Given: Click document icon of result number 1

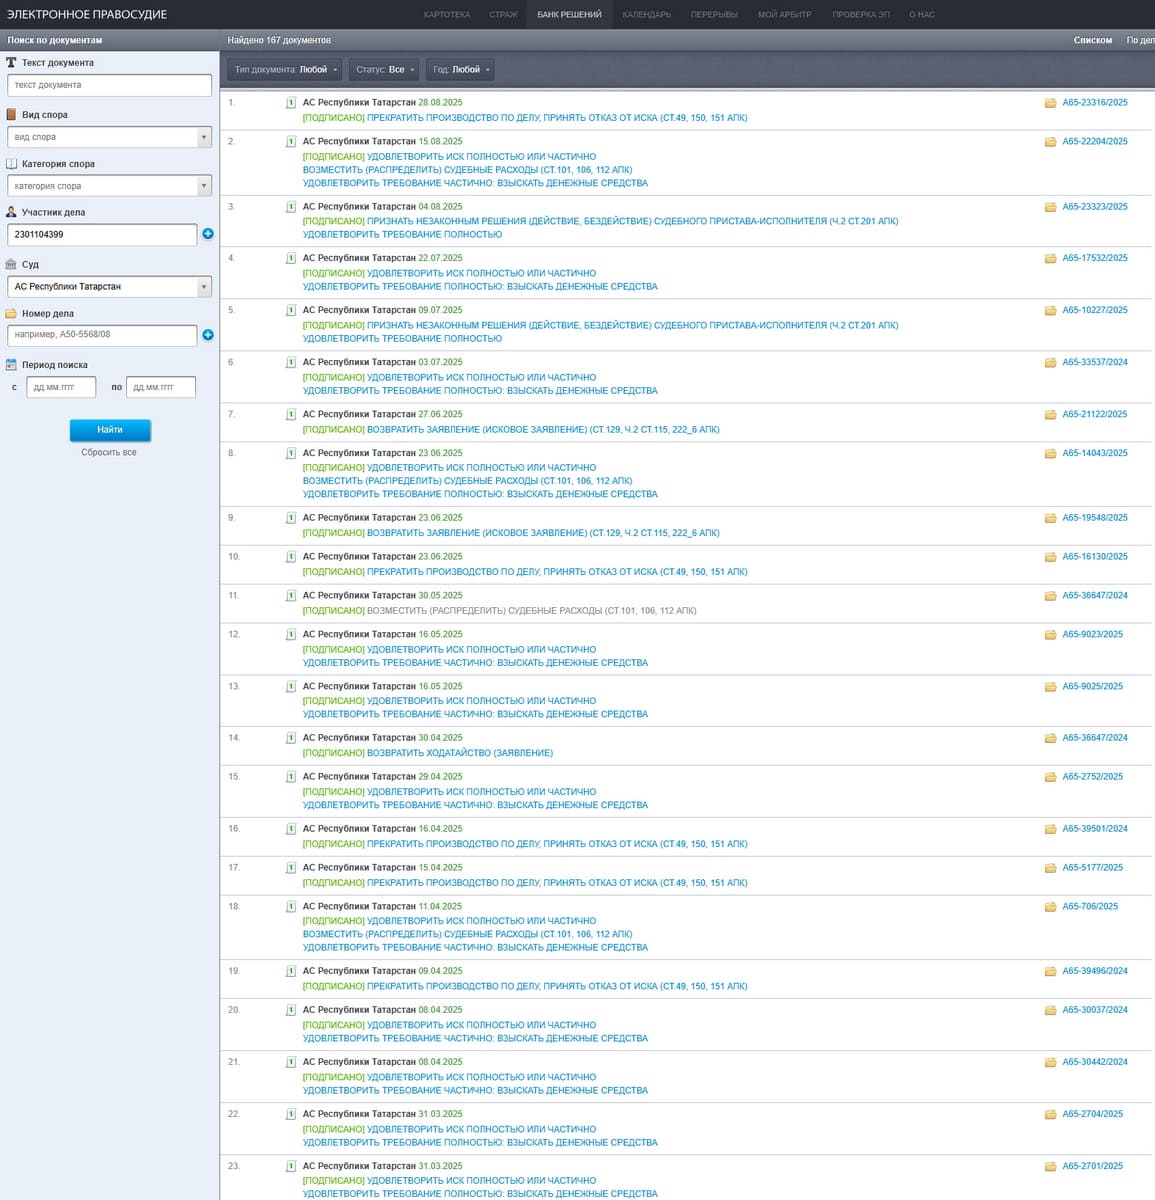Looking at the screenshot, I should tap(291, 103).
